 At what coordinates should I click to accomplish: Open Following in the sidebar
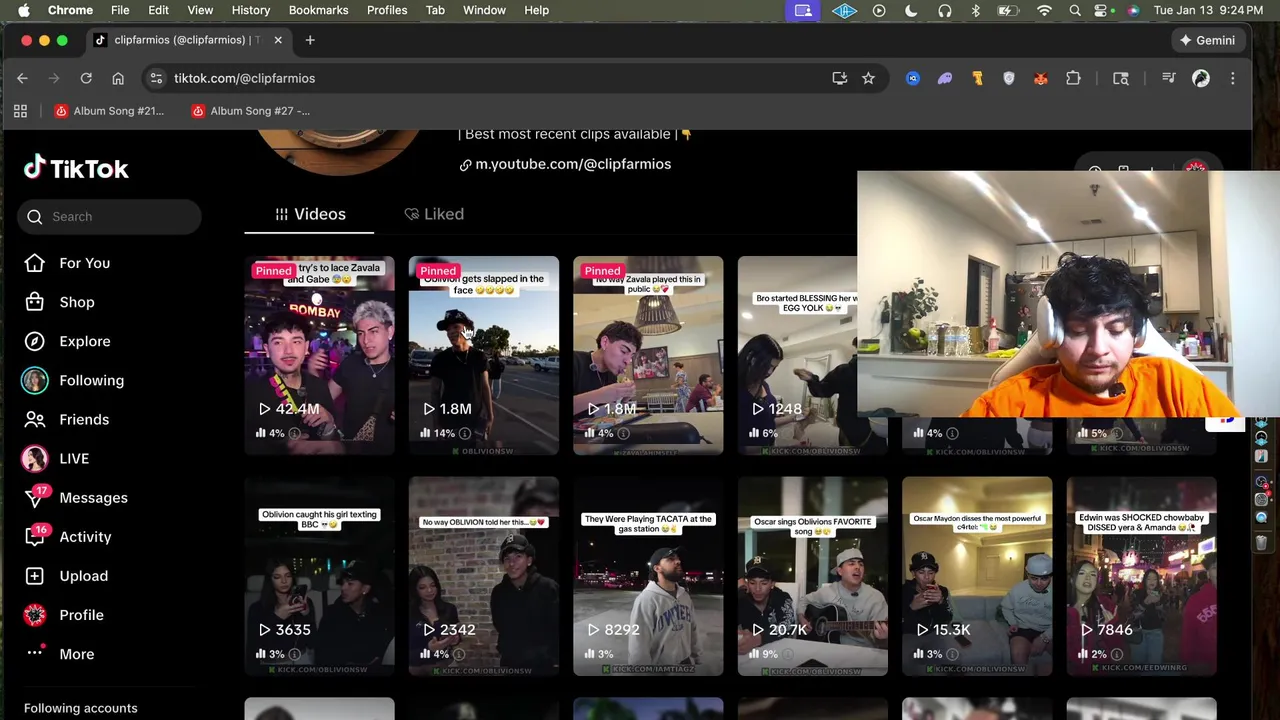pyautogui.click(x=91, y=380)
